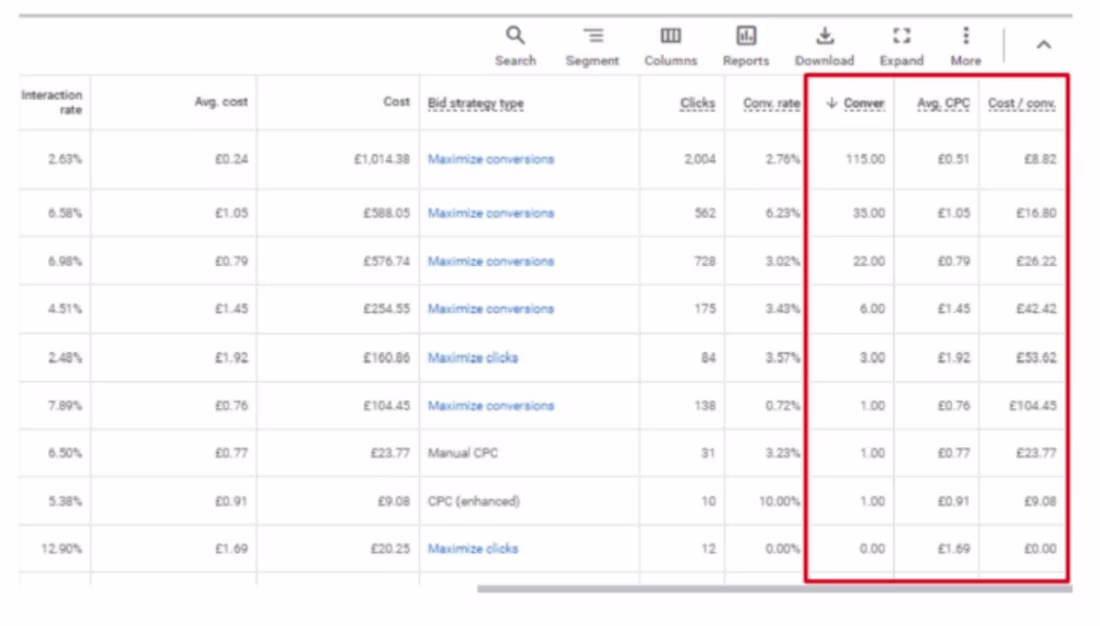This screenshot has width=1100, height=626.
Task: Open Maximize conversions link in £576.74 row
Action: tap(491, 261)
